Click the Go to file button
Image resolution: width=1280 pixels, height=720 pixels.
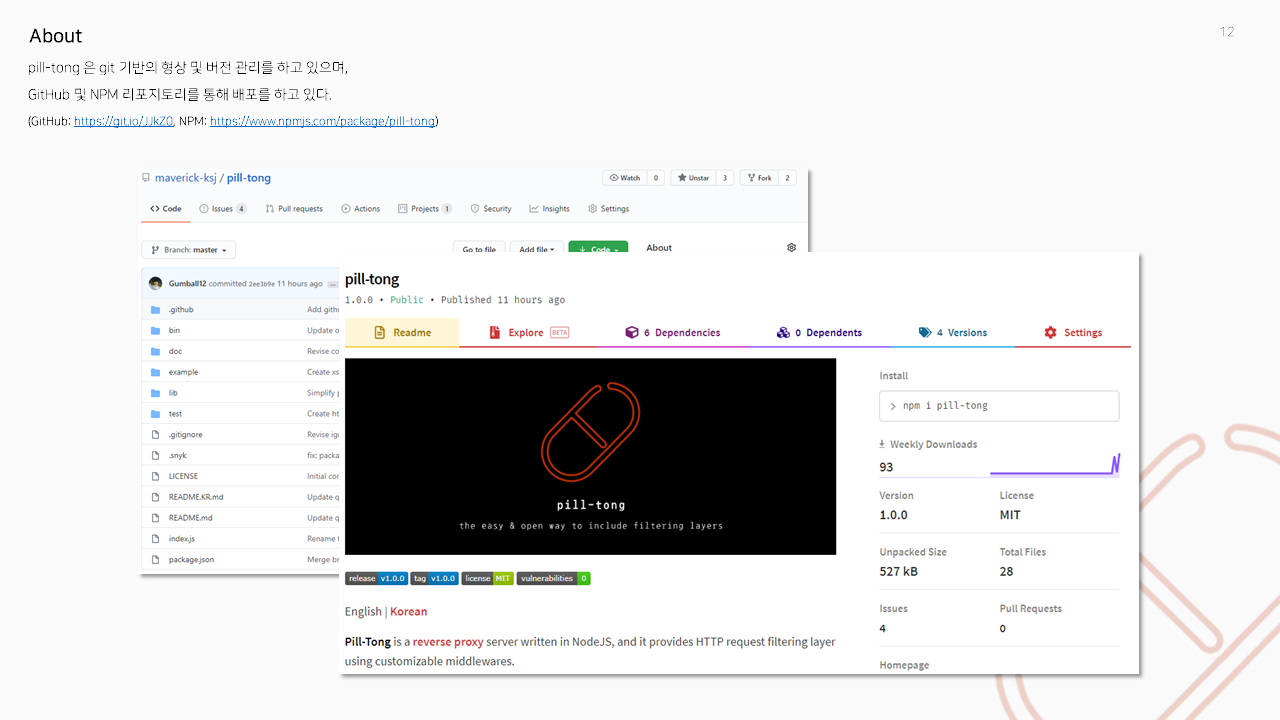tap(478, 248)
